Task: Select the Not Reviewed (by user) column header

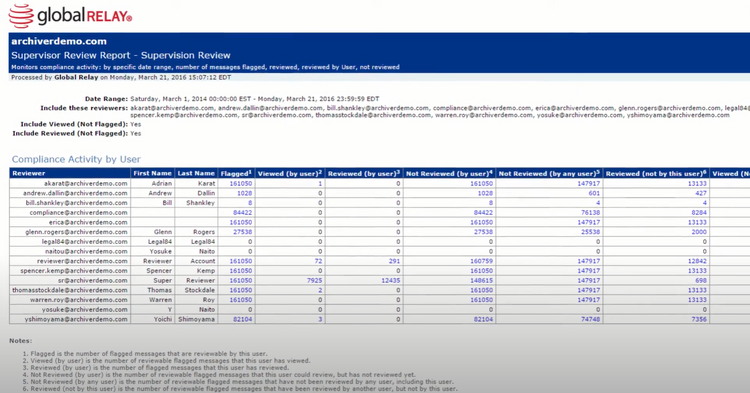Action: point(449,173)
